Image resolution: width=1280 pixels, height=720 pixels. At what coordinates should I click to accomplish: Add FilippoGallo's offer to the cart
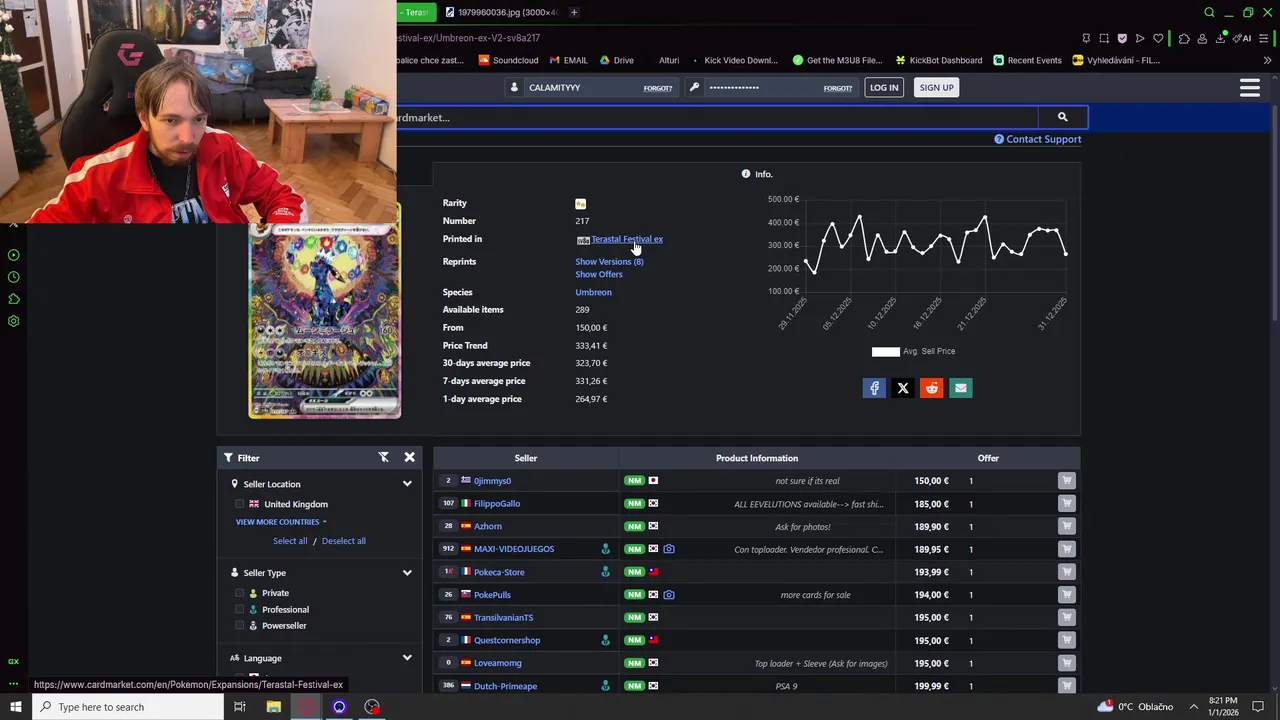1067,504
